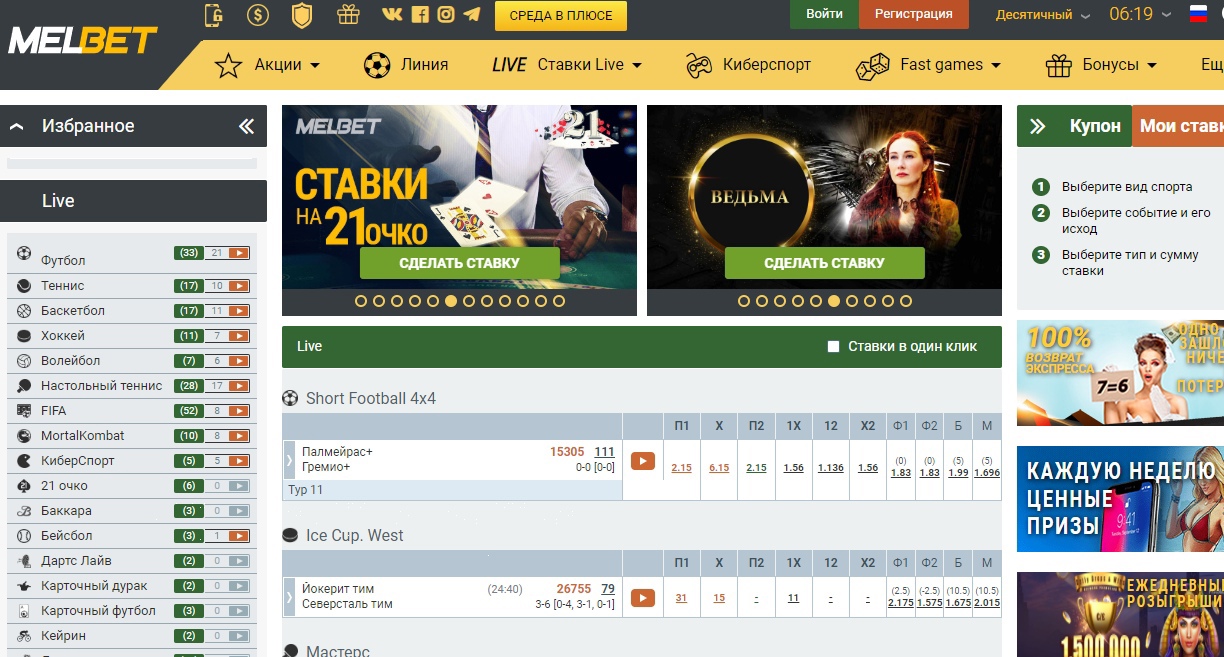This screenshot has width=1224, height=657.
Task: Expand the Палмейрас+ match row arrow
Action: 290,460
